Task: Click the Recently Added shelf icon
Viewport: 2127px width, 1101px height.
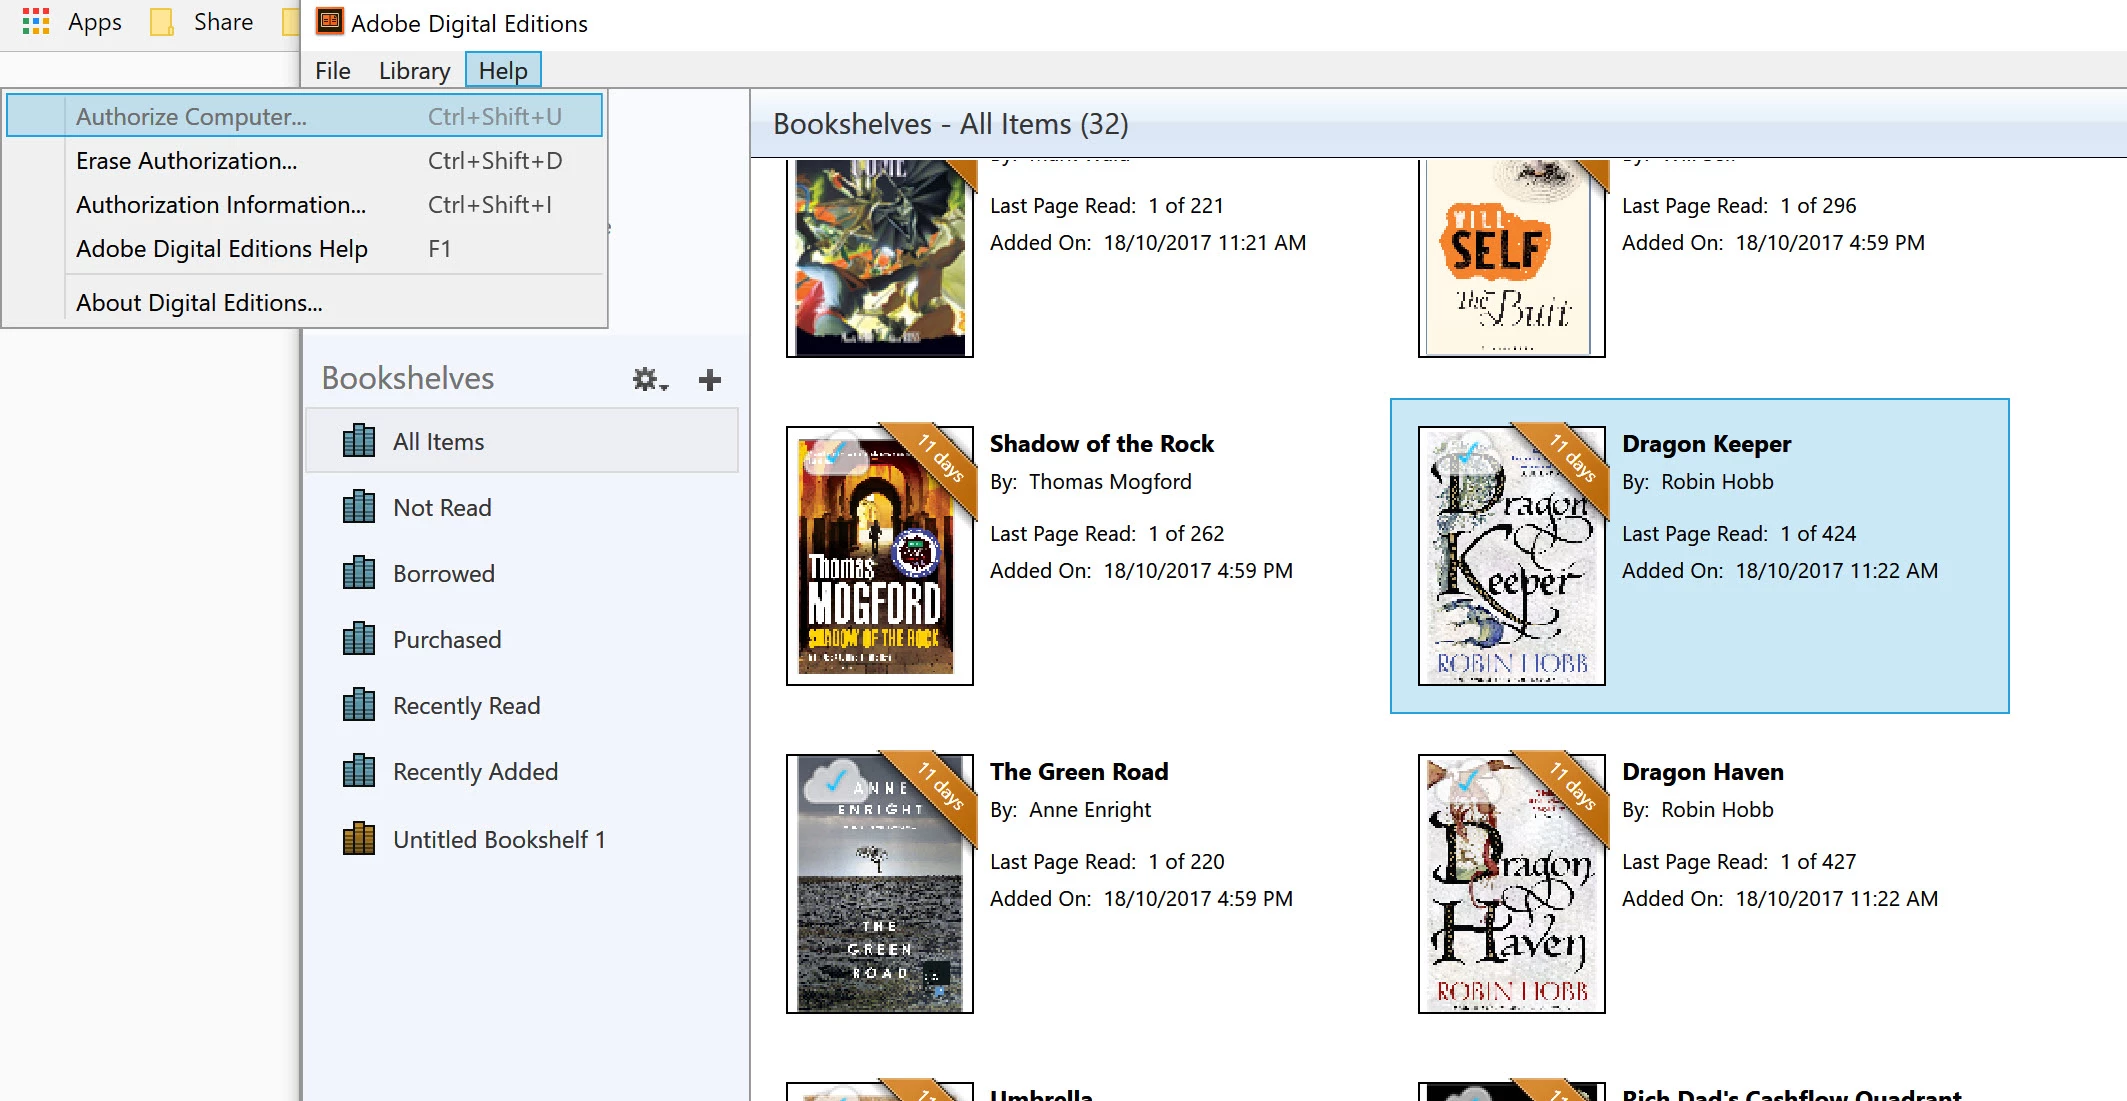Action: point(359,771)
